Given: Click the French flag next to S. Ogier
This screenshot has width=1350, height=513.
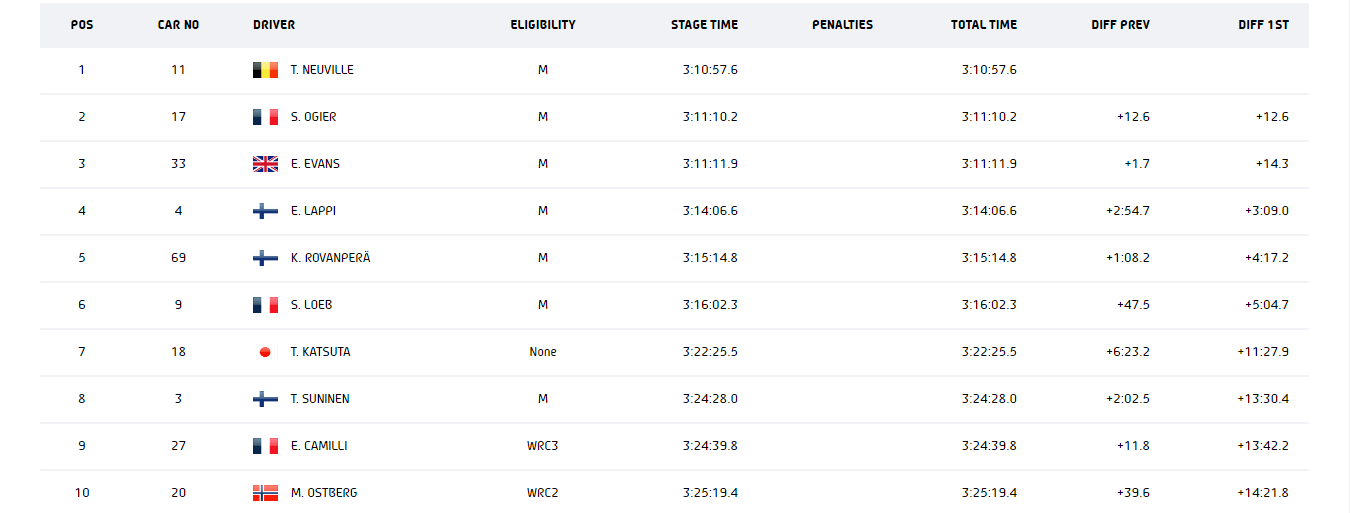Looking at the screenshot, I should (x=265, y=117).
